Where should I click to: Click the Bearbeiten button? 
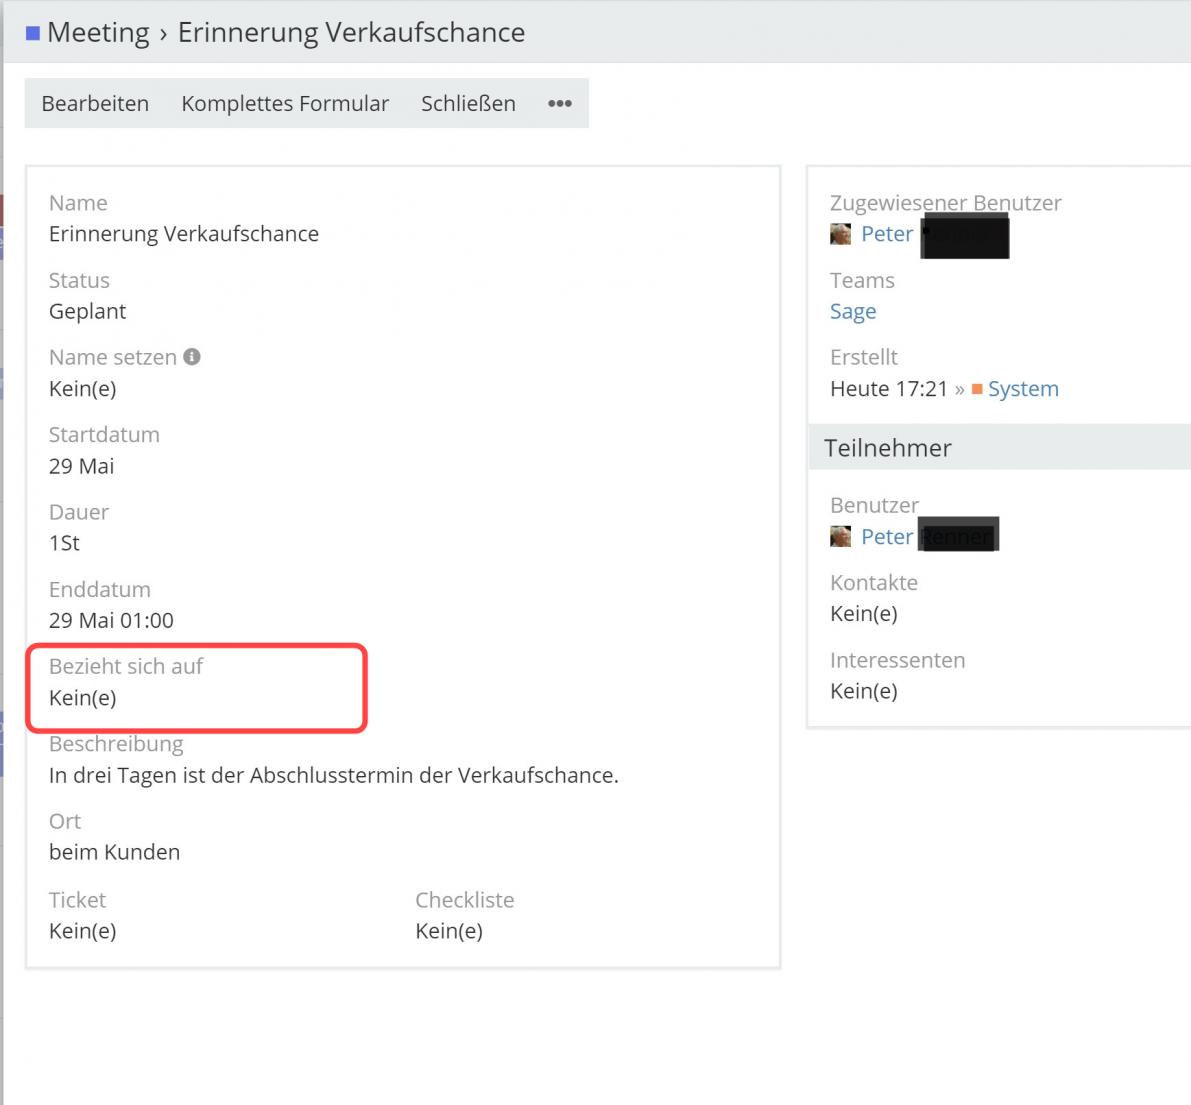(x=95, y=104)
